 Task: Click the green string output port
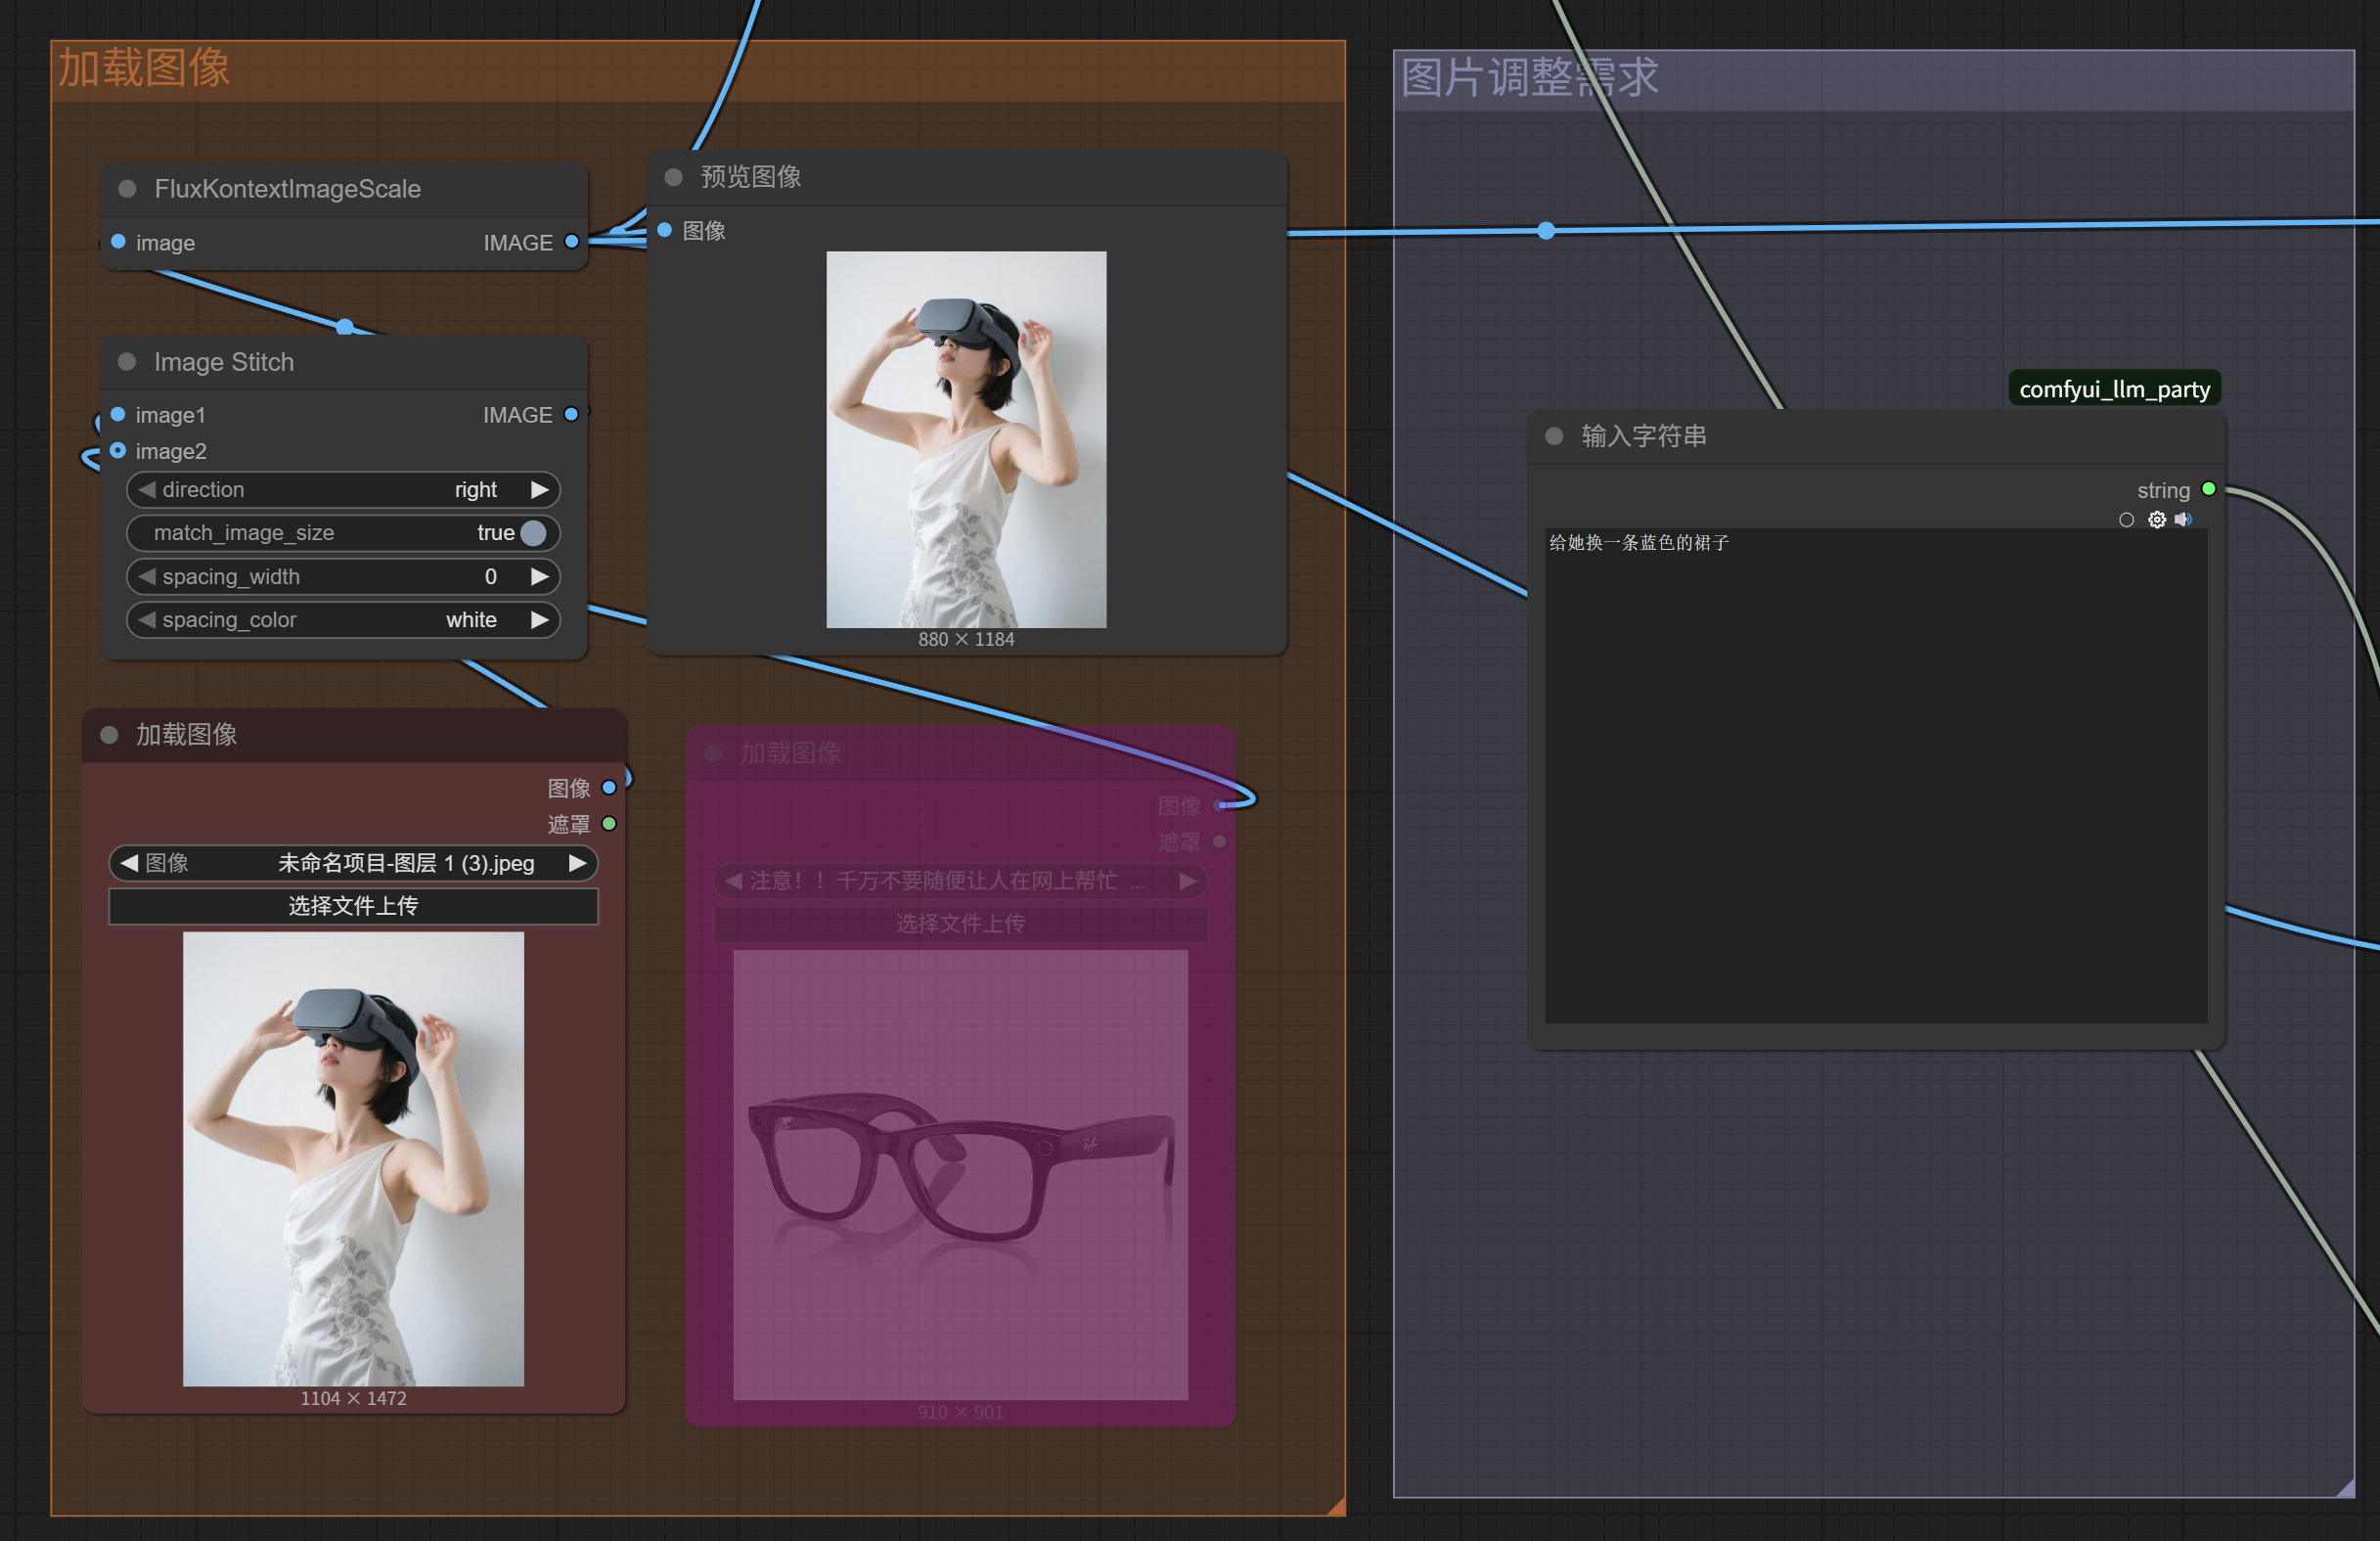click(x=2209, y=489)
